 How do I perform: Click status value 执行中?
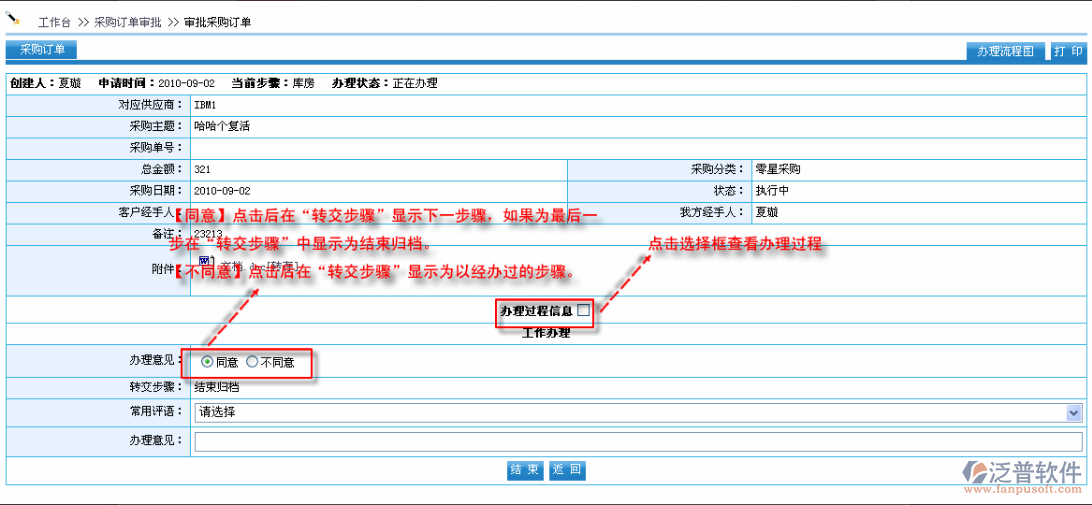pyautogui.click(x=772, y=190)
